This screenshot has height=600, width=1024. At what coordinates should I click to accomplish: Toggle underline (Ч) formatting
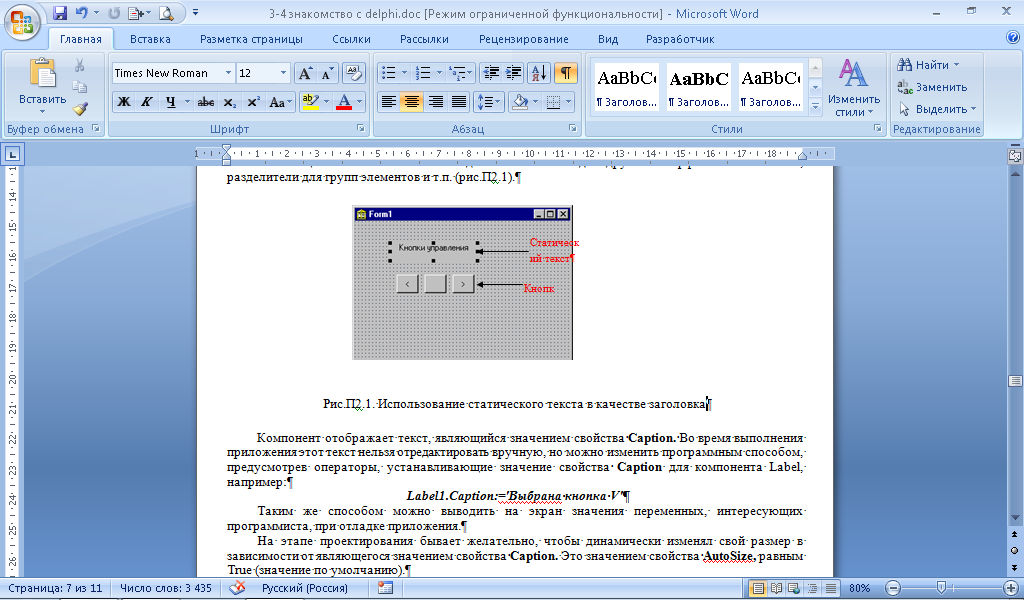click(x=170, y=102)
